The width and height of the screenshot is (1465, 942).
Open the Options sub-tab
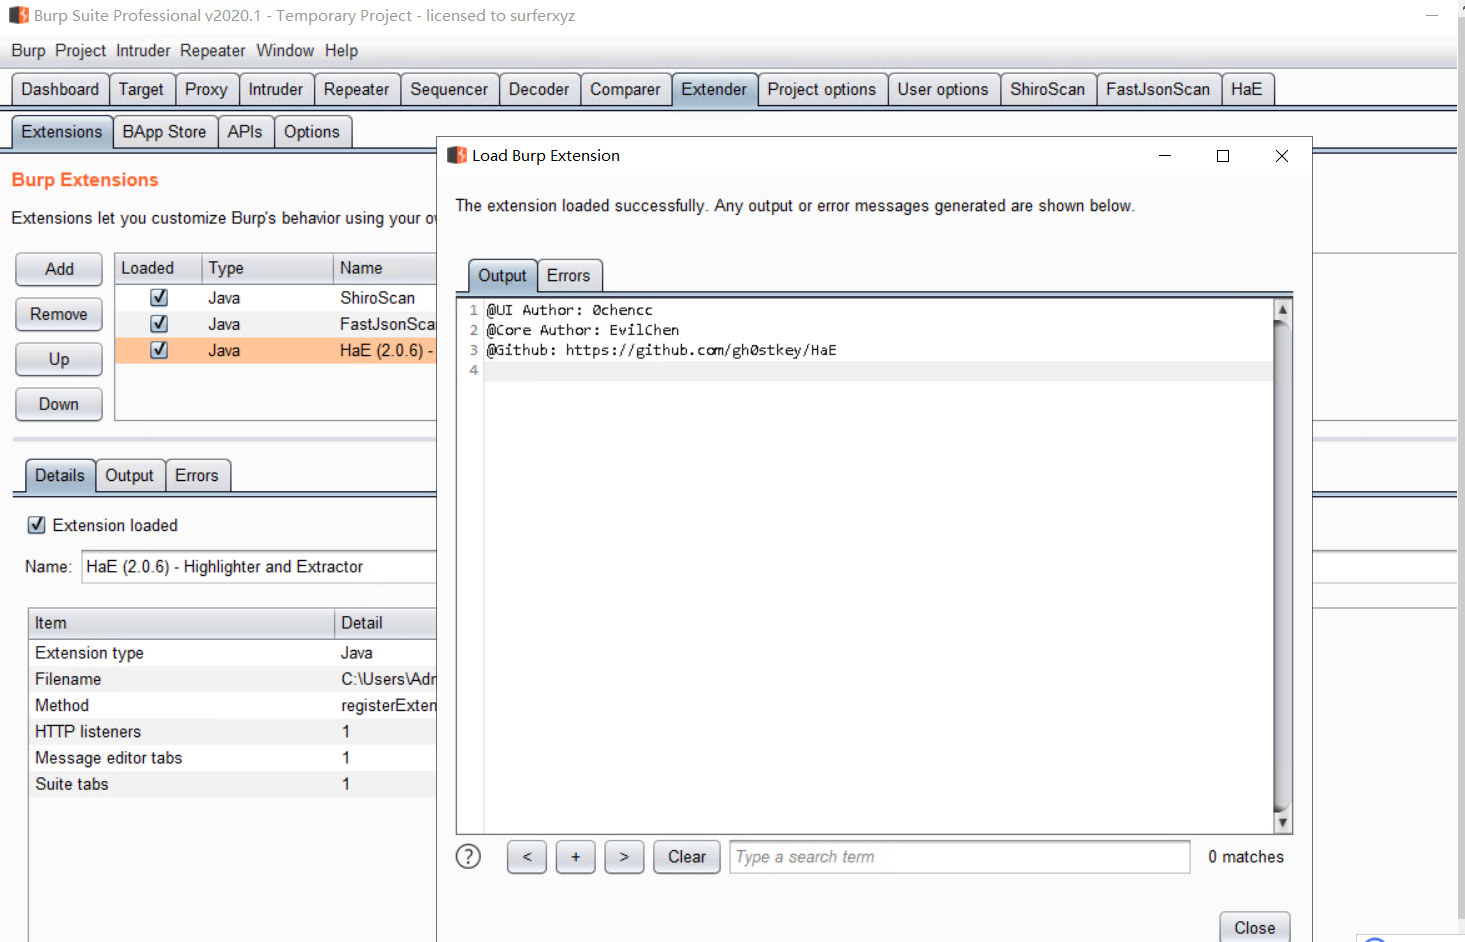pyautogui.click(x=312, y=132)
